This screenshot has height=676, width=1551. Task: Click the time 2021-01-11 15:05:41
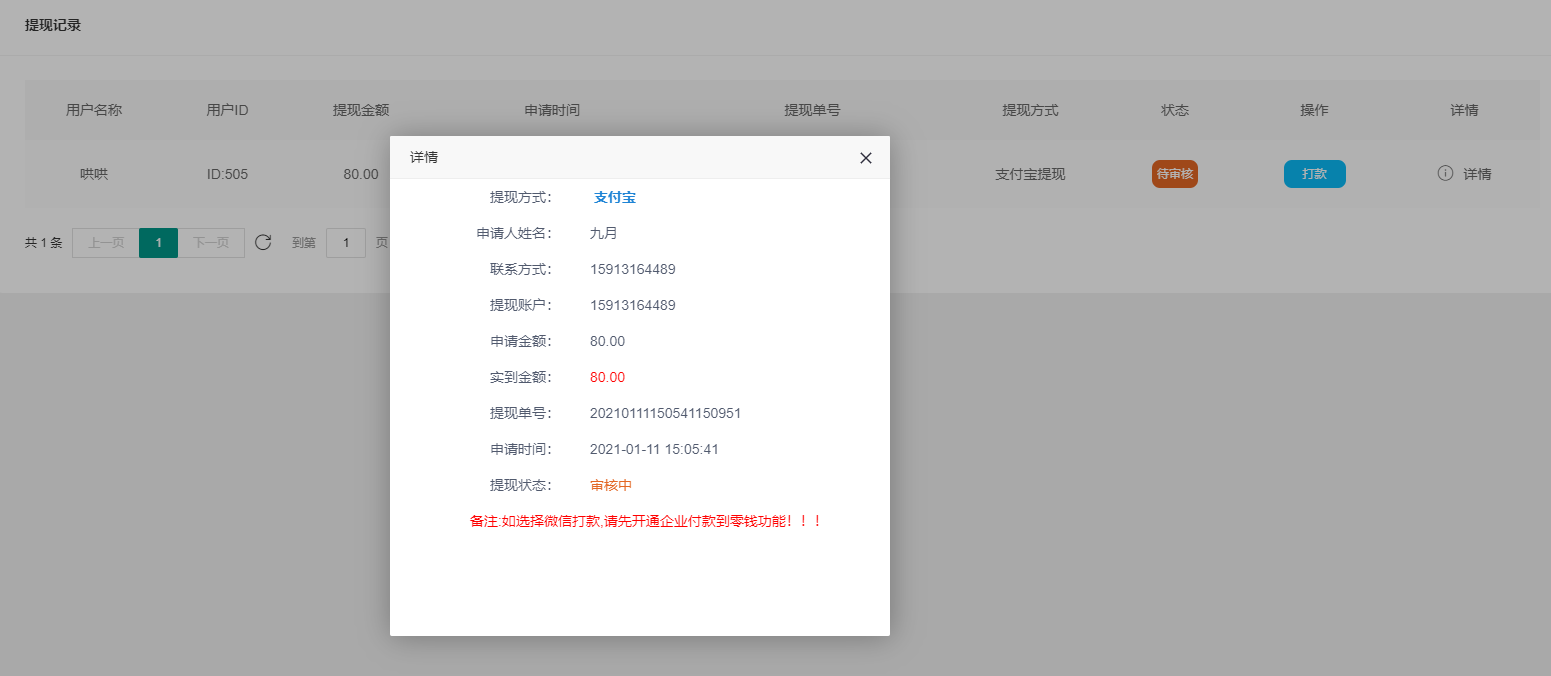click(x=654, y=449)
